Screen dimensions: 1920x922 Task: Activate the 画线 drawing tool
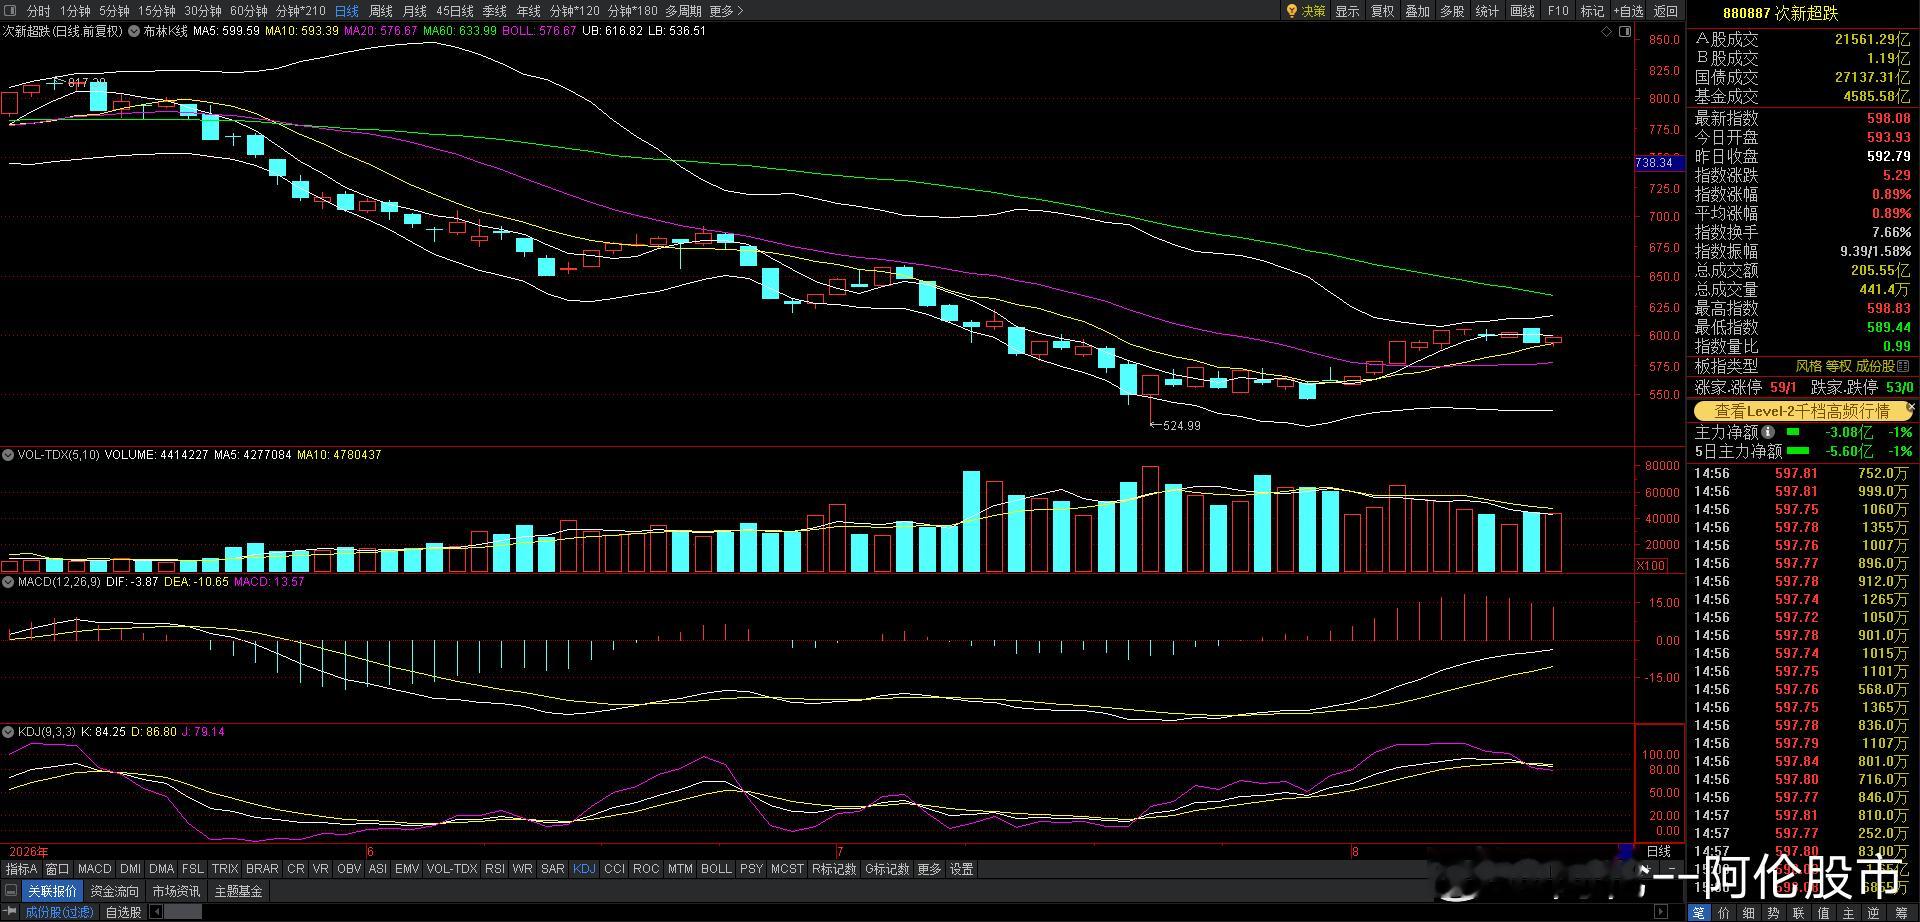(1522, 11)
